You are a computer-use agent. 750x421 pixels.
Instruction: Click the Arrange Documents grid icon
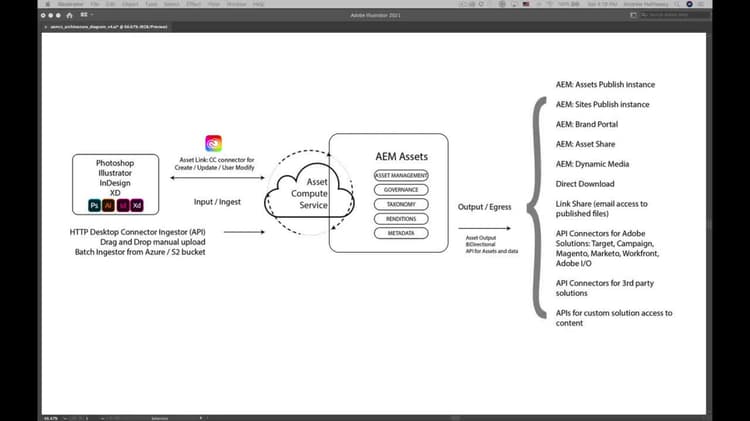click(x=84, y=15)
